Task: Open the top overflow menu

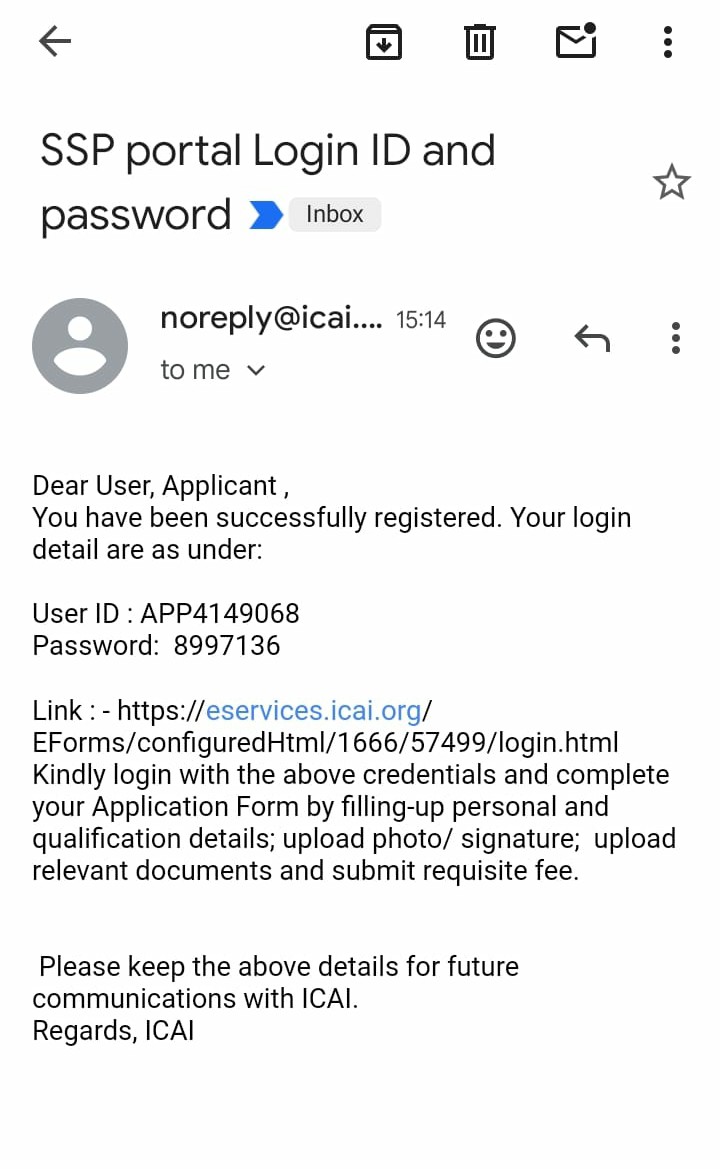Action: coord(668,42)
